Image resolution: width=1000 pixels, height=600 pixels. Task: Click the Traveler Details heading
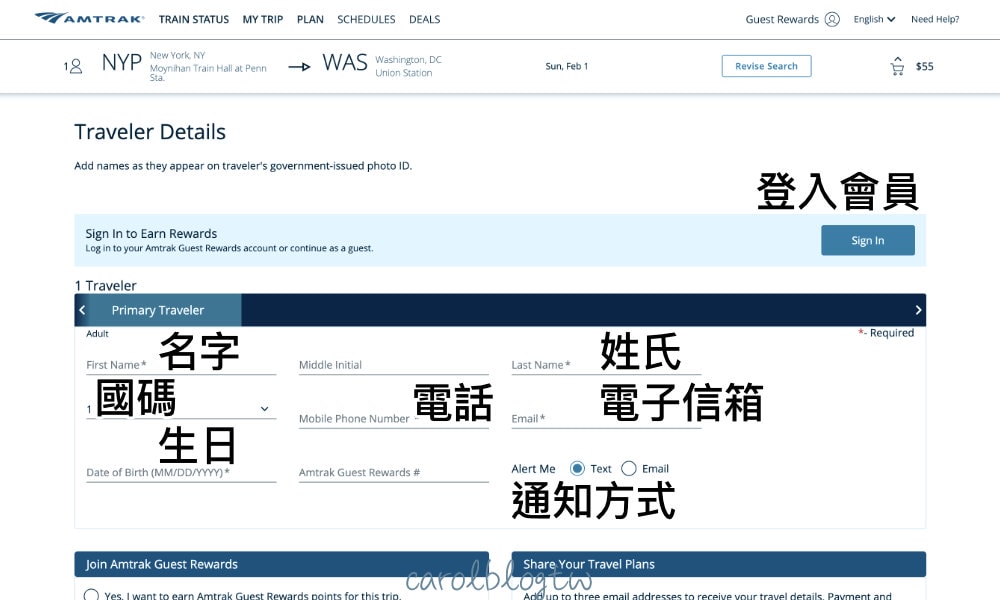point(150,131)
